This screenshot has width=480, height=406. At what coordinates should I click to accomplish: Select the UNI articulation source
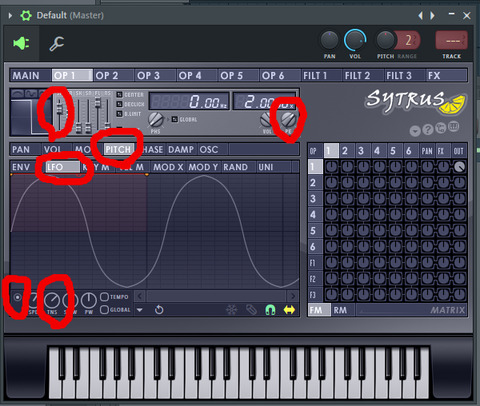click(273, 167)
